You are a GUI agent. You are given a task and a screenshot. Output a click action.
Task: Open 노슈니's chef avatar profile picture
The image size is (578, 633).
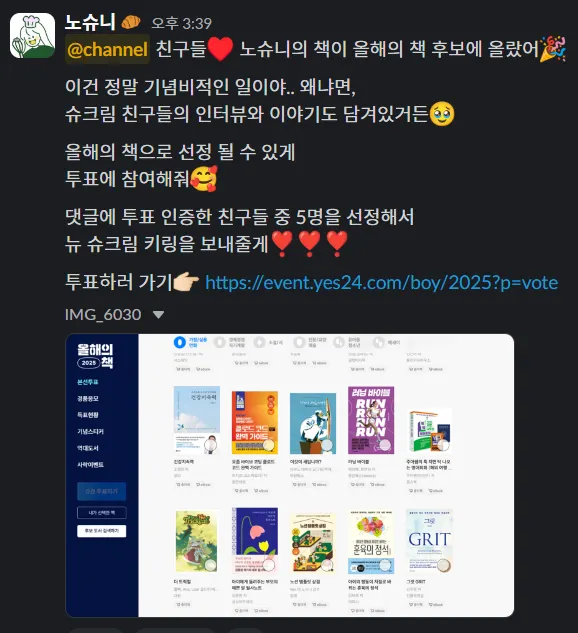click(x=32, y=36)
